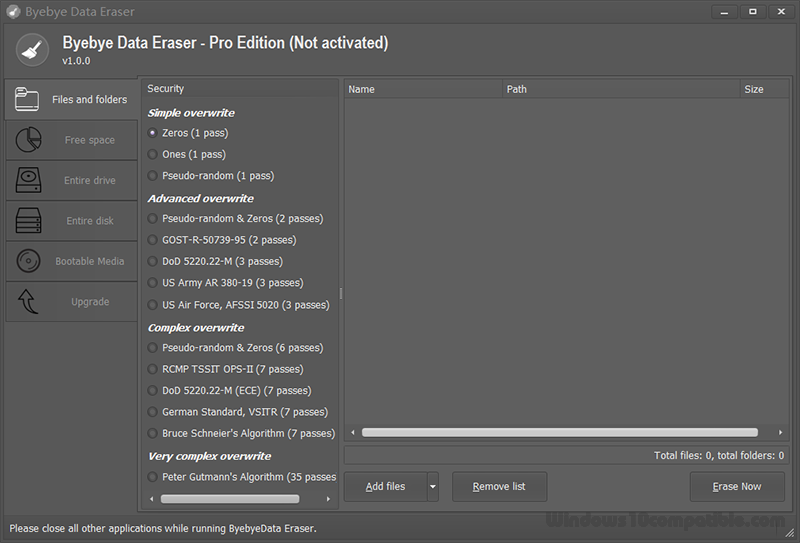Sort file list by Path column
The width and height of the screenshot is (800, 543).
click(620, 89)
